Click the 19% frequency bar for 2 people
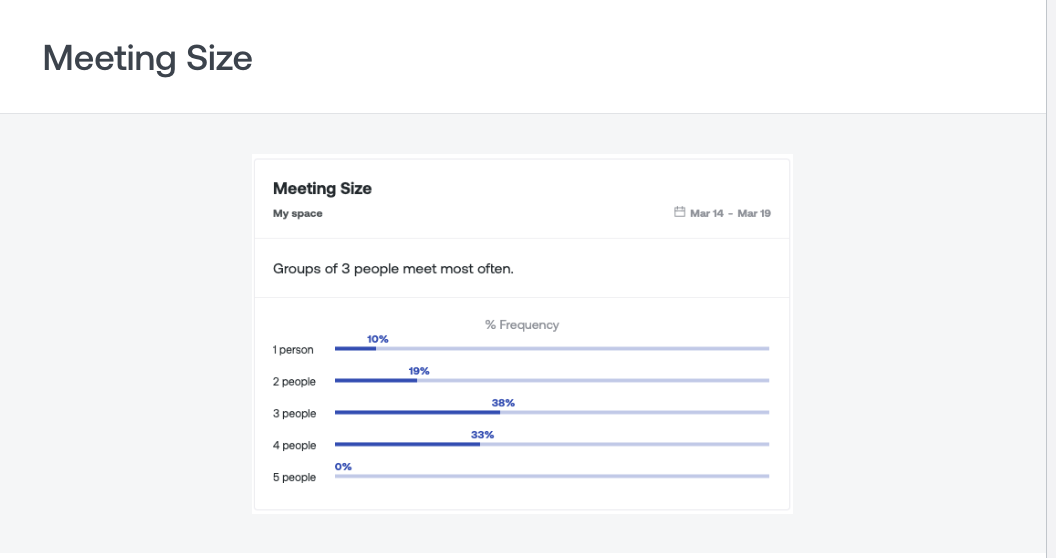 tap(376, 380)
